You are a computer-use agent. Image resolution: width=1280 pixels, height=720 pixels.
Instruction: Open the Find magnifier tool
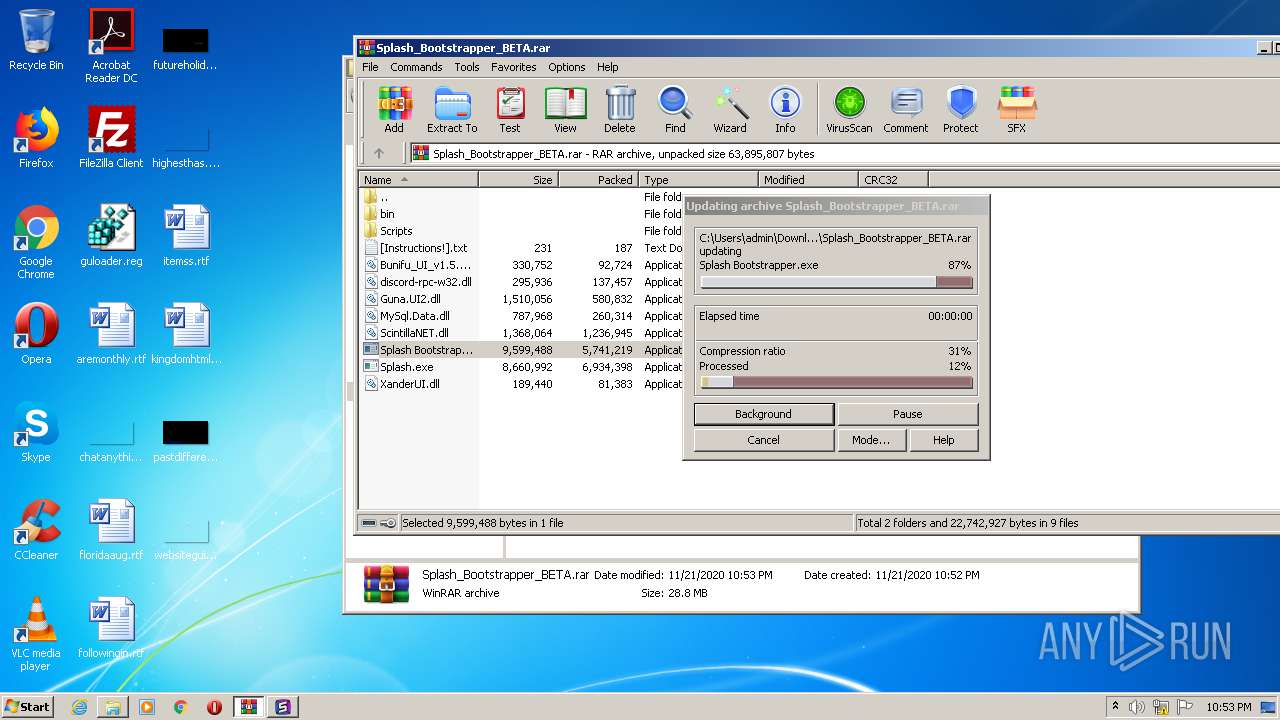675,109
